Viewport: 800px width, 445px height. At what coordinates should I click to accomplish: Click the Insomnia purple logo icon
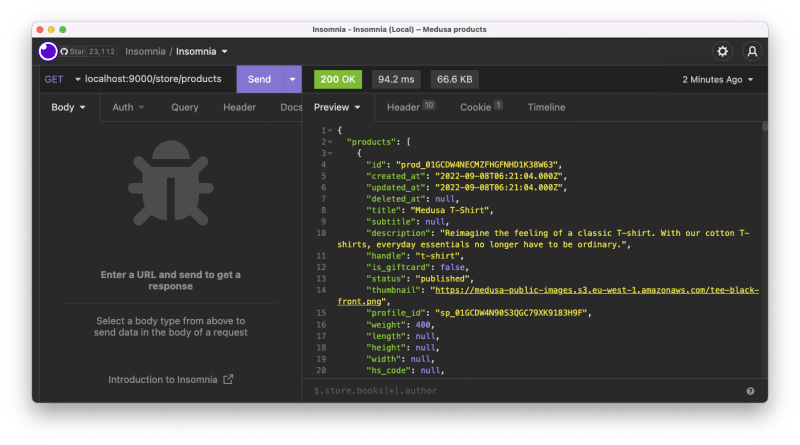[48, 52]
